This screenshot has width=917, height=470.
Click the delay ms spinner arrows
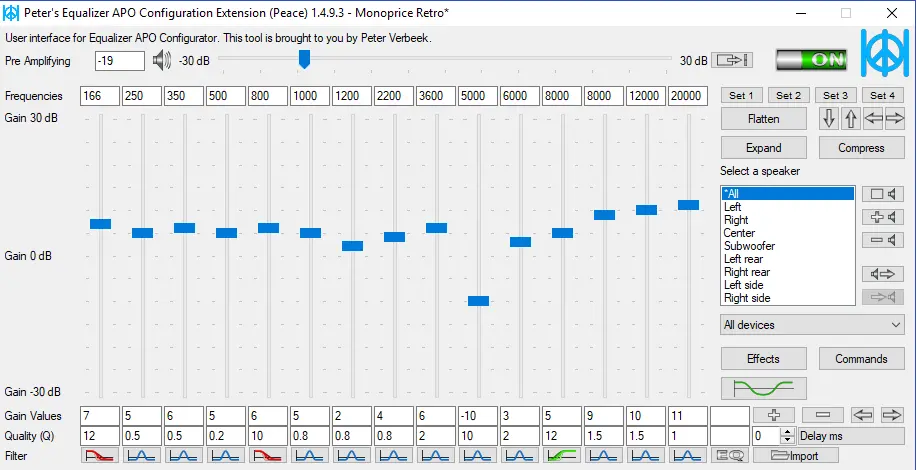click(x=787, y=436)
